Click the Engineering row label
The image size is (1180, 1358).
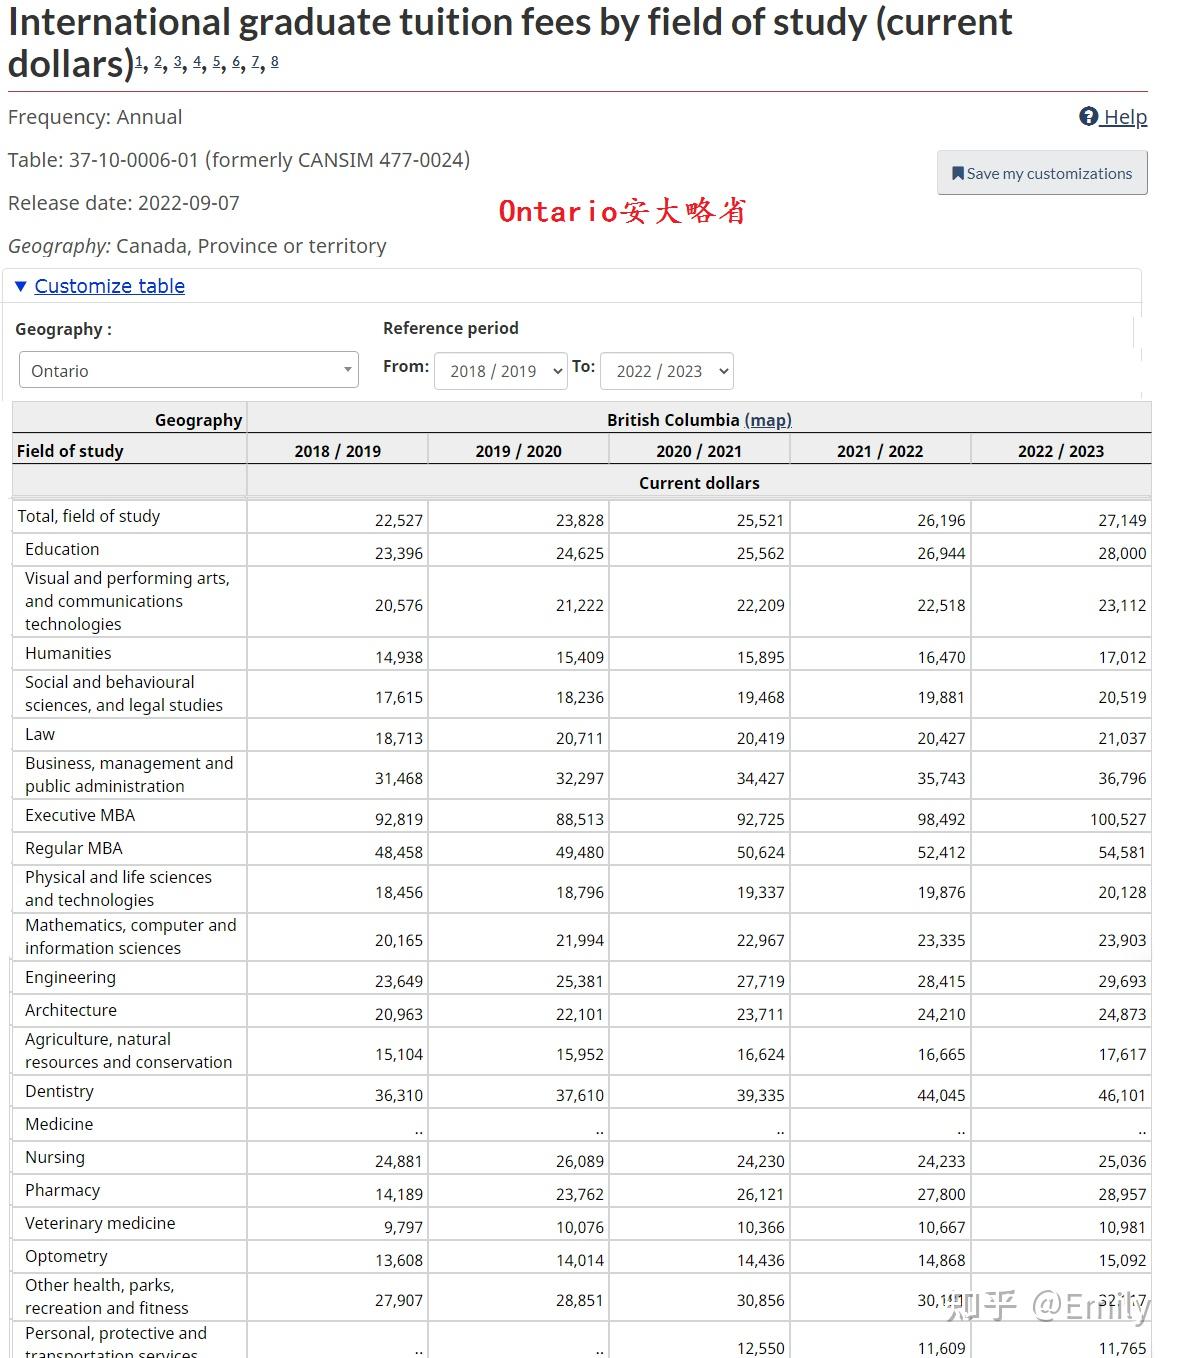(x=70, y=978)
